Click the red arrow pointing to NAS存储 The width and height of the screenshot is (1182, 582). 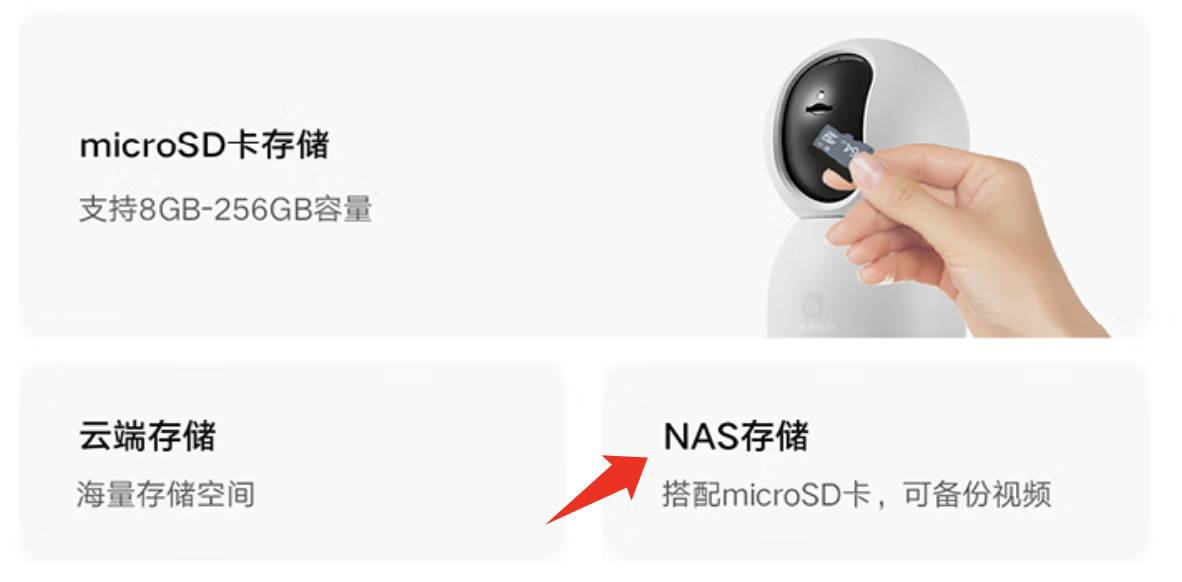pyautogui.click(x=598, y=489)
